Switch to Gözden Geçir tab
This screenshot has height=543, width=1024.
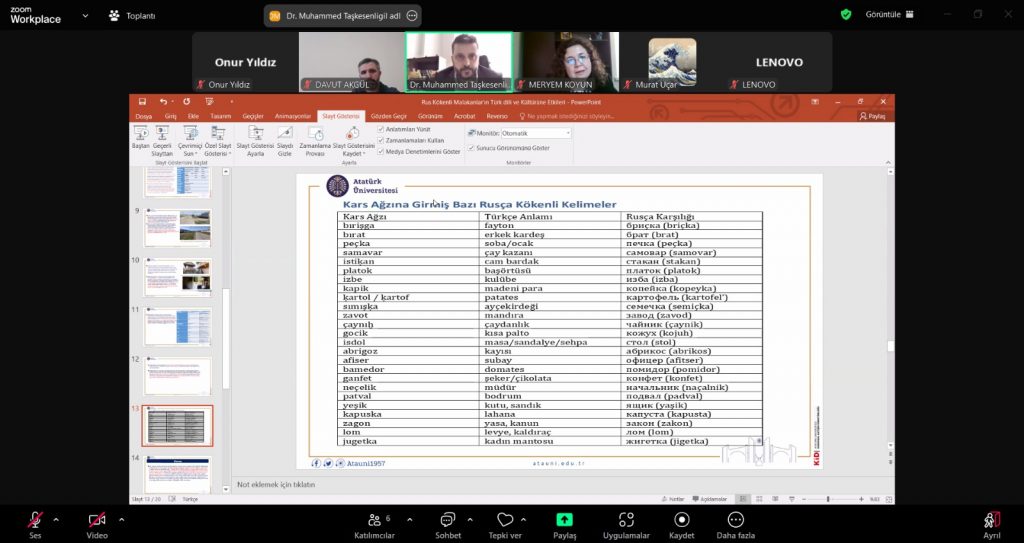pos(389,116)
